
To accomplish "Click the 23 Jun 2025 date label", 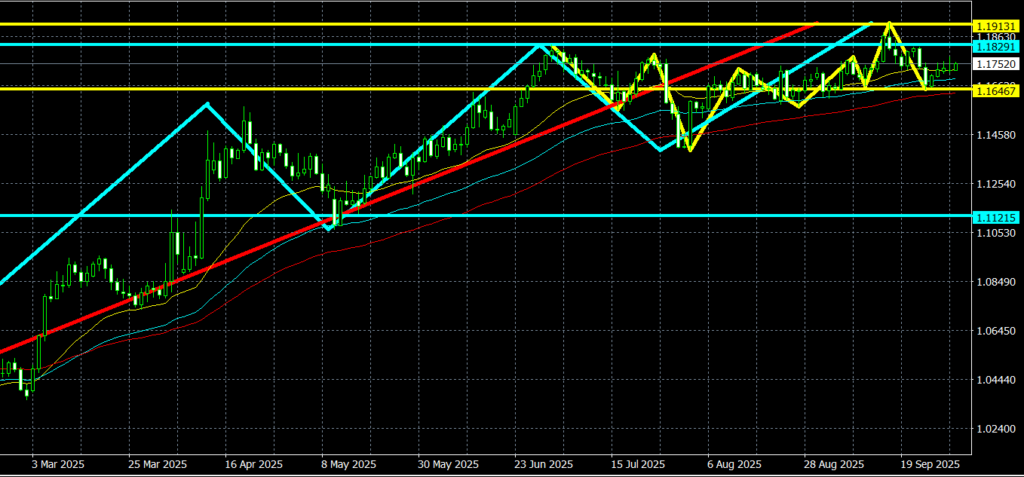I will click(545, 465).
